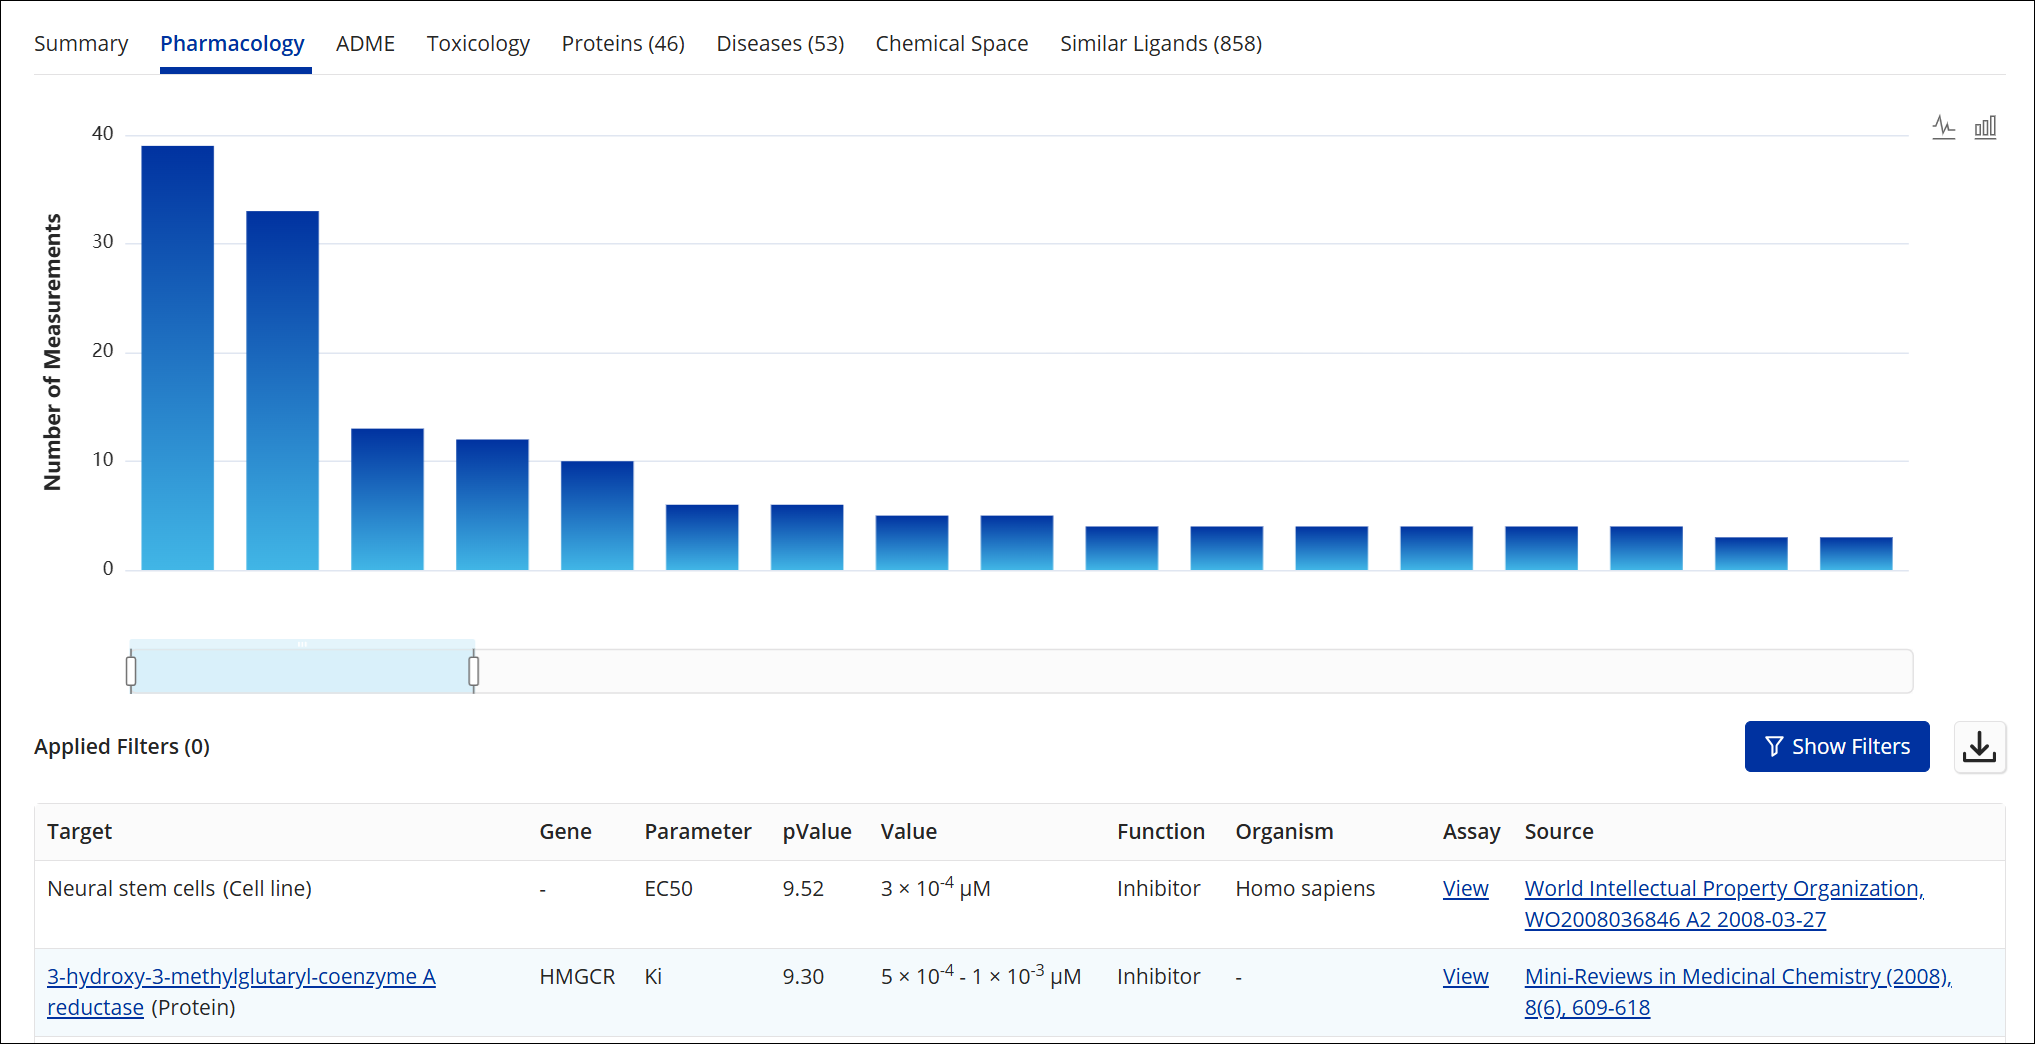Viewport: 2035px width, 1044px height.
Task: Click the Source column header
Action: [1559, 832]
